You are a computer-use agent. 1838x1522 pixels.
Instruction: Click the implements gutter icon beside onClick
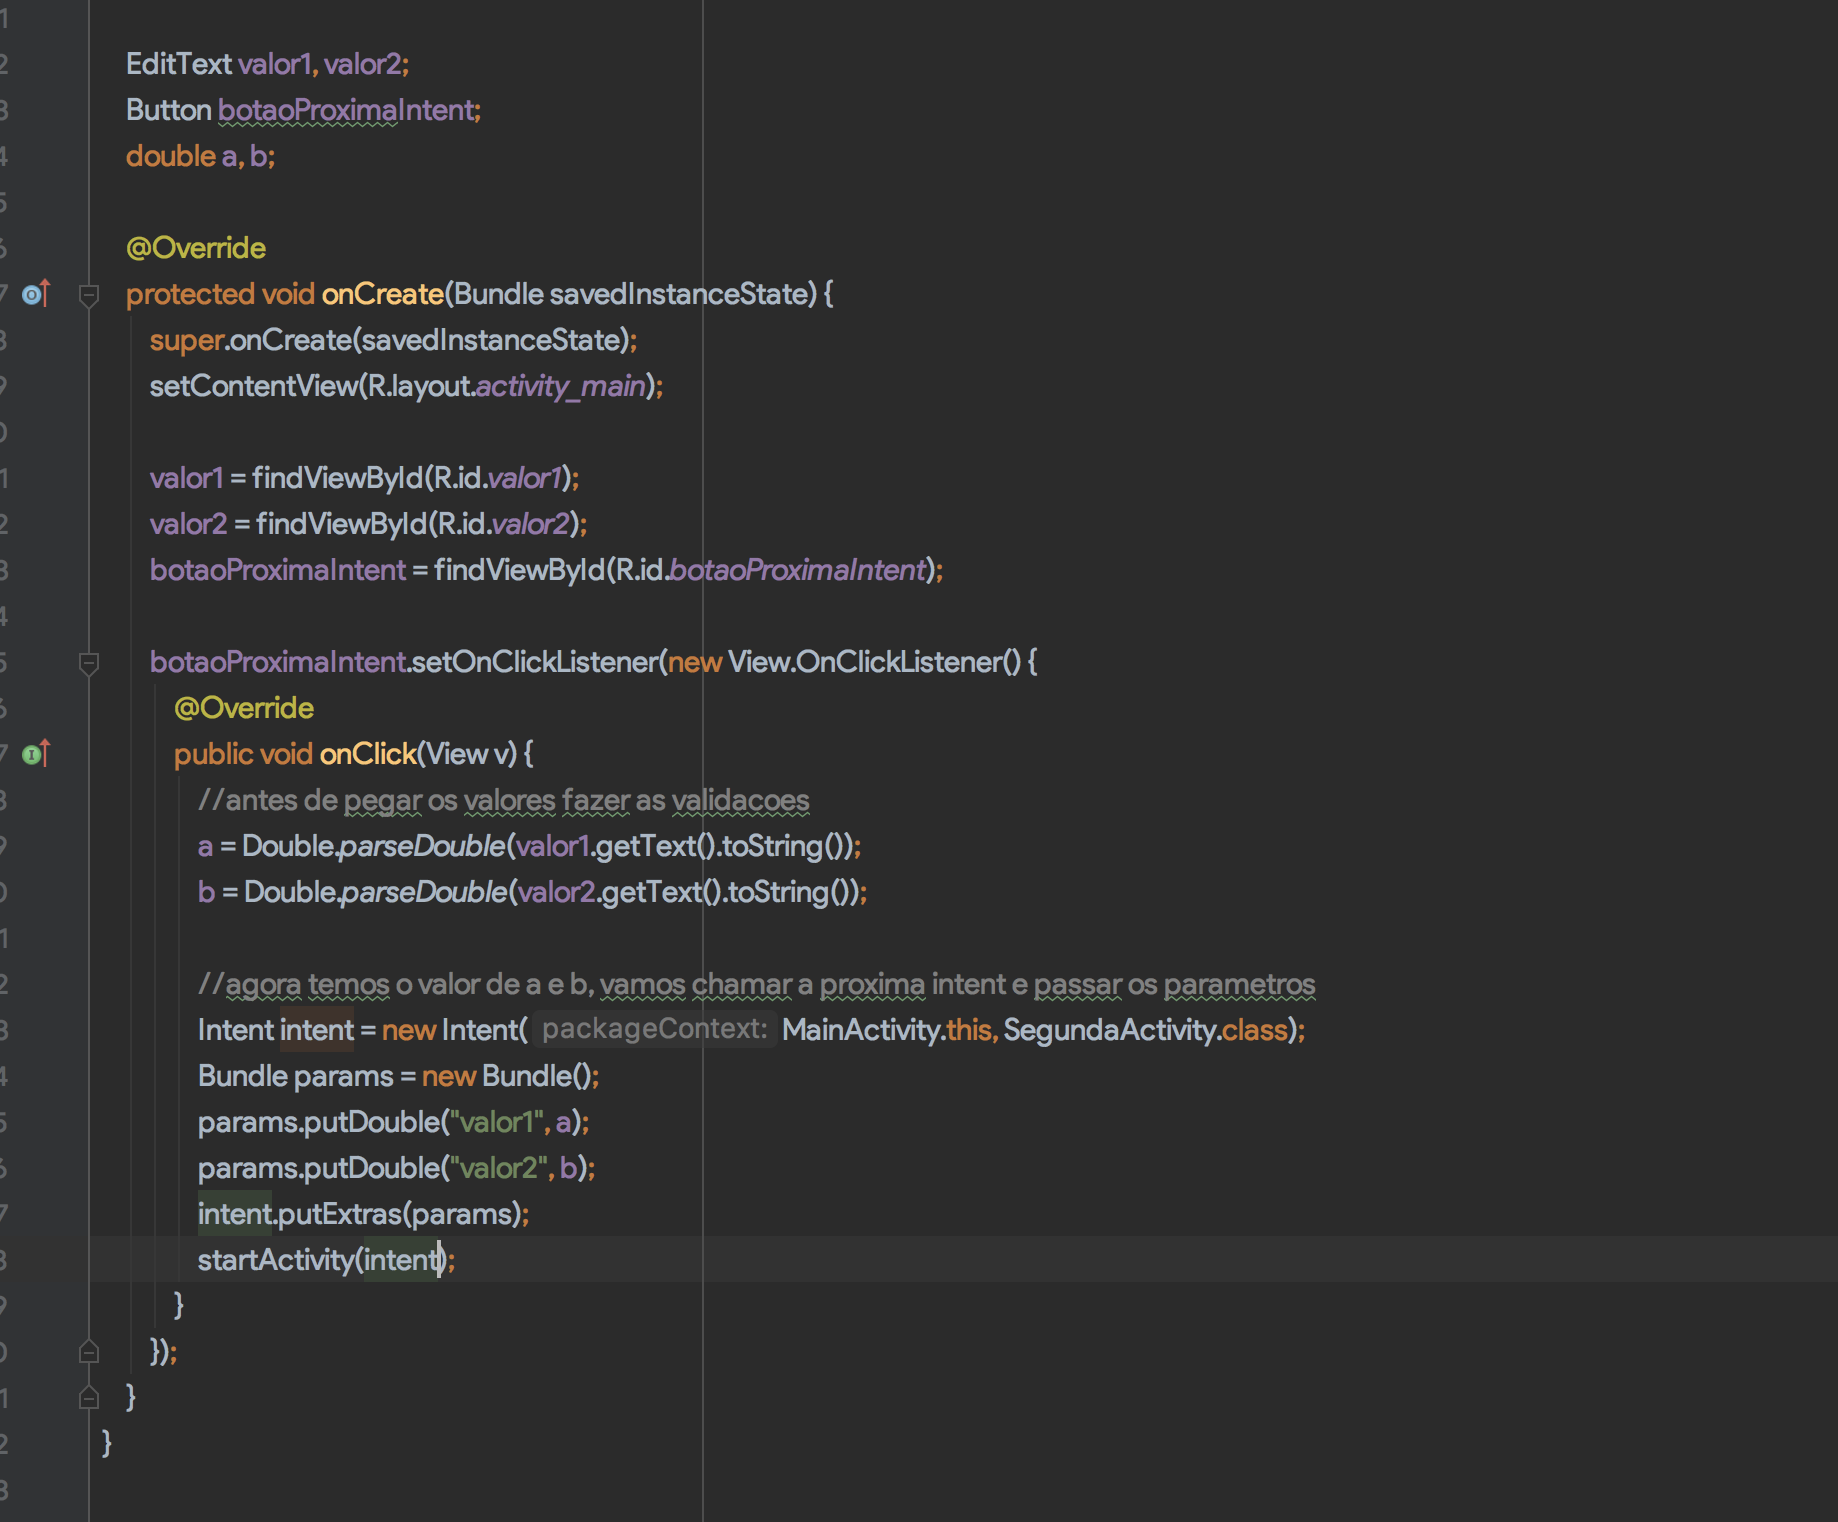[x=36, y=754]
